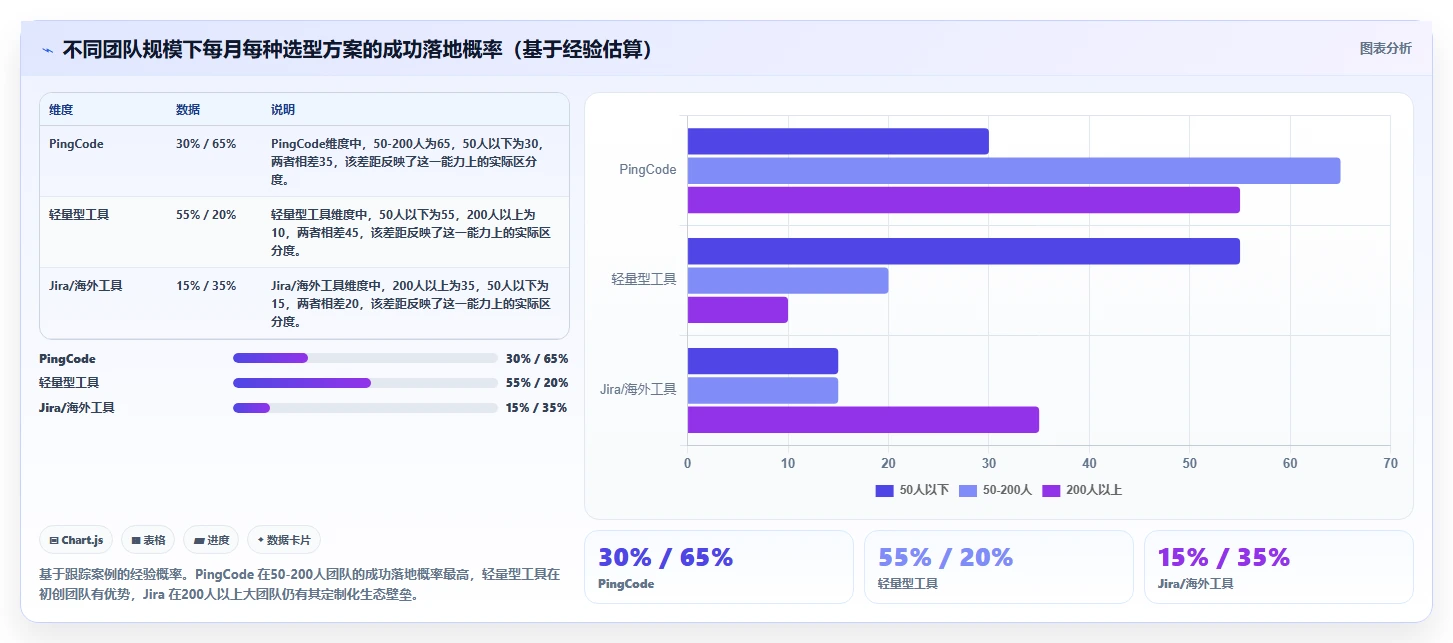Click the PingCode 50人以下 bar at 30
1453x643 pixels.
838,141
